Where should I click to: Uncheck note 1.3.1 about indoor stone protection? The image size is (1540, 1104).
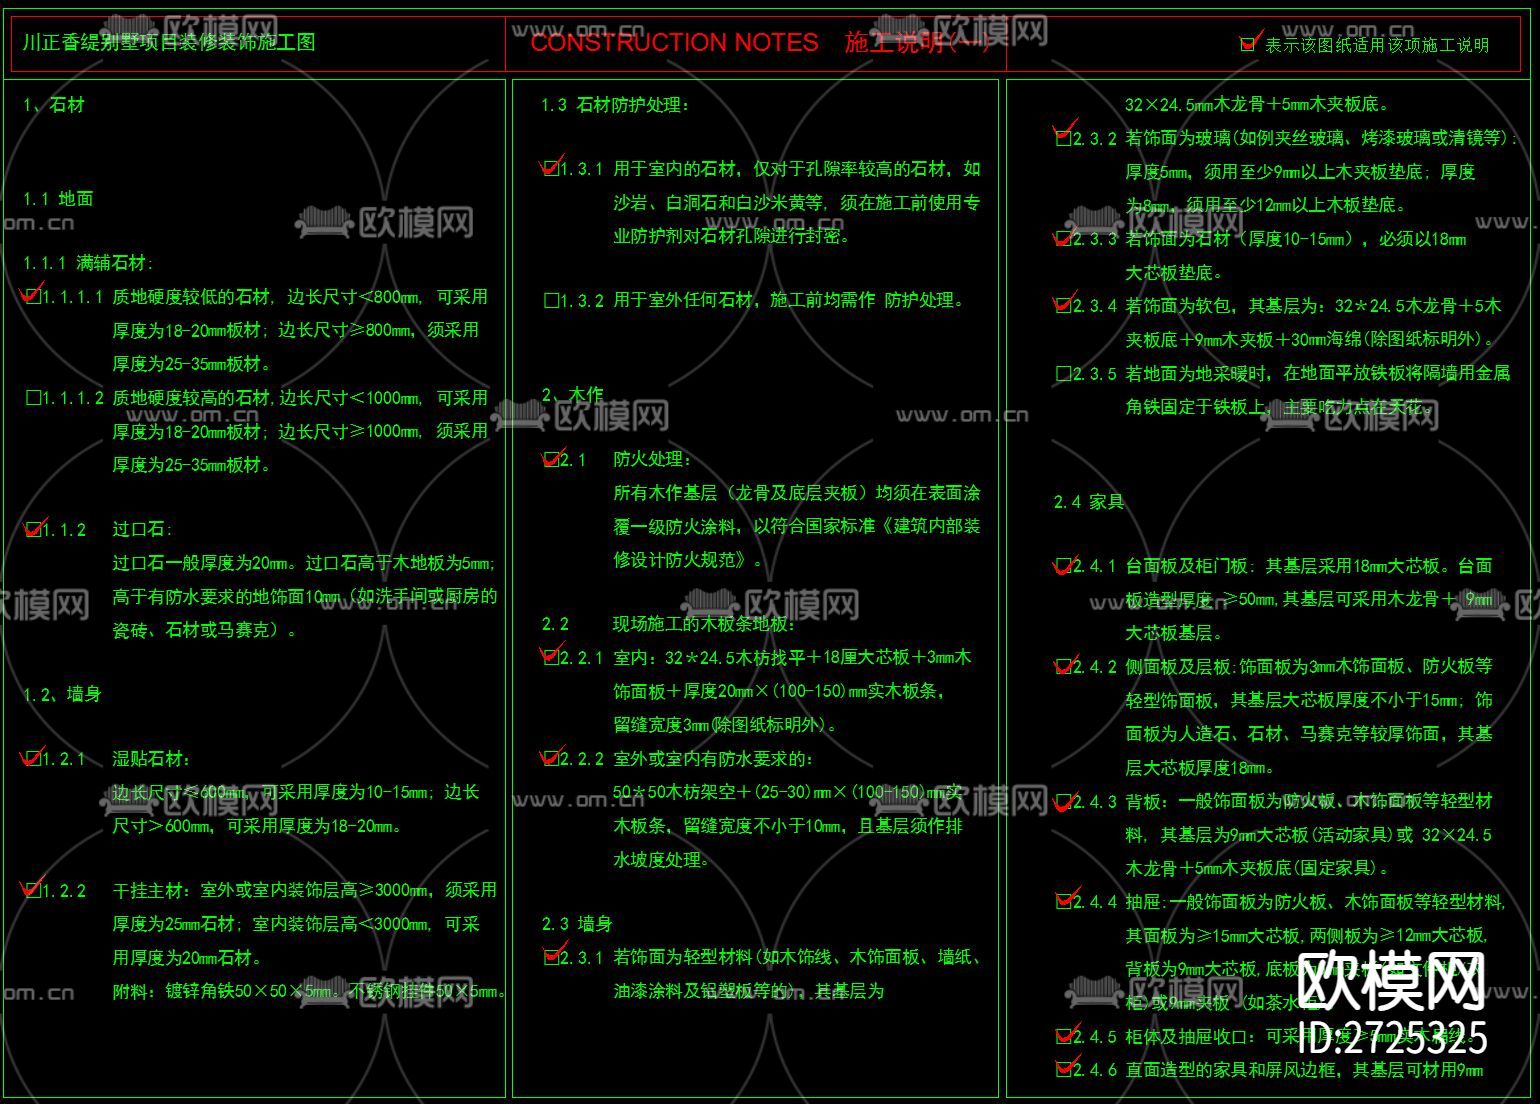tap(553, 169)
